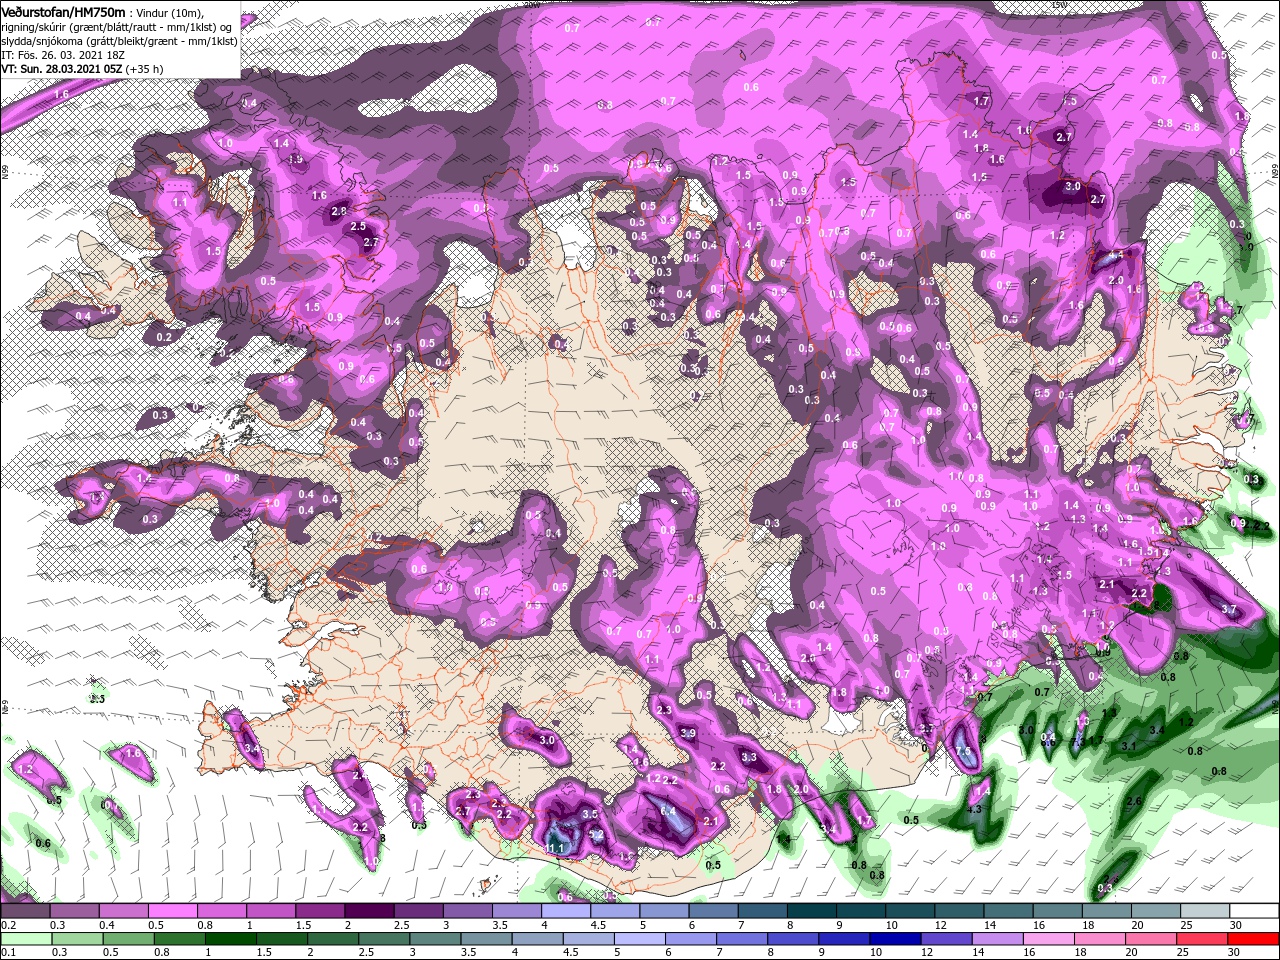Click the 'VT: Sun. 28.03.2021 05Z' valid time
1280x960 pixels.
click(61, 69)
